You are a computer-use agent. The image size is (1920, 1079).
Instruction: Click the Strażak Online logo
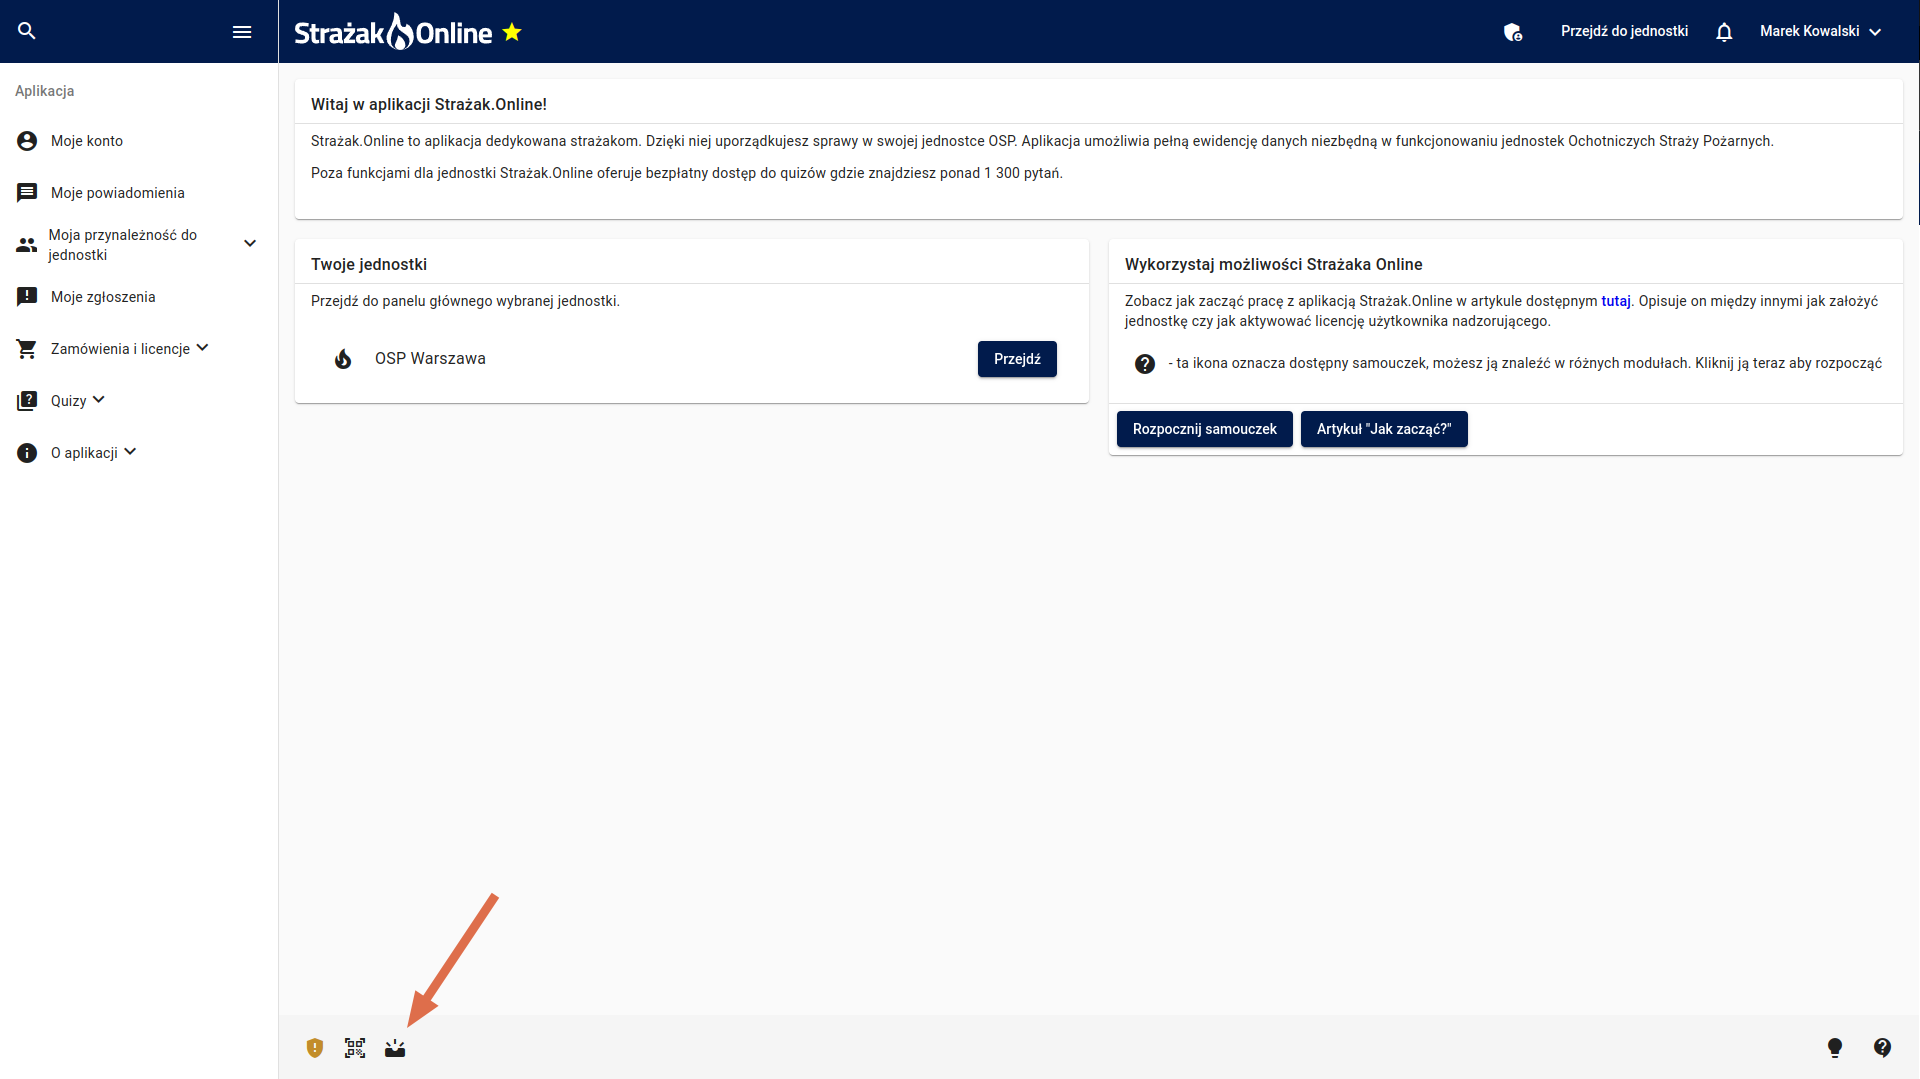[393, 32]
